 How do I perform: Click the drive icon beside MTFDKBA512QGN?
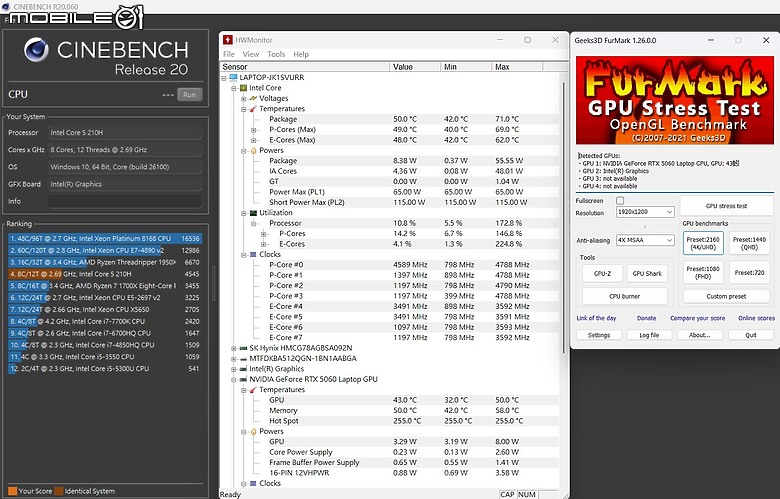243,359
